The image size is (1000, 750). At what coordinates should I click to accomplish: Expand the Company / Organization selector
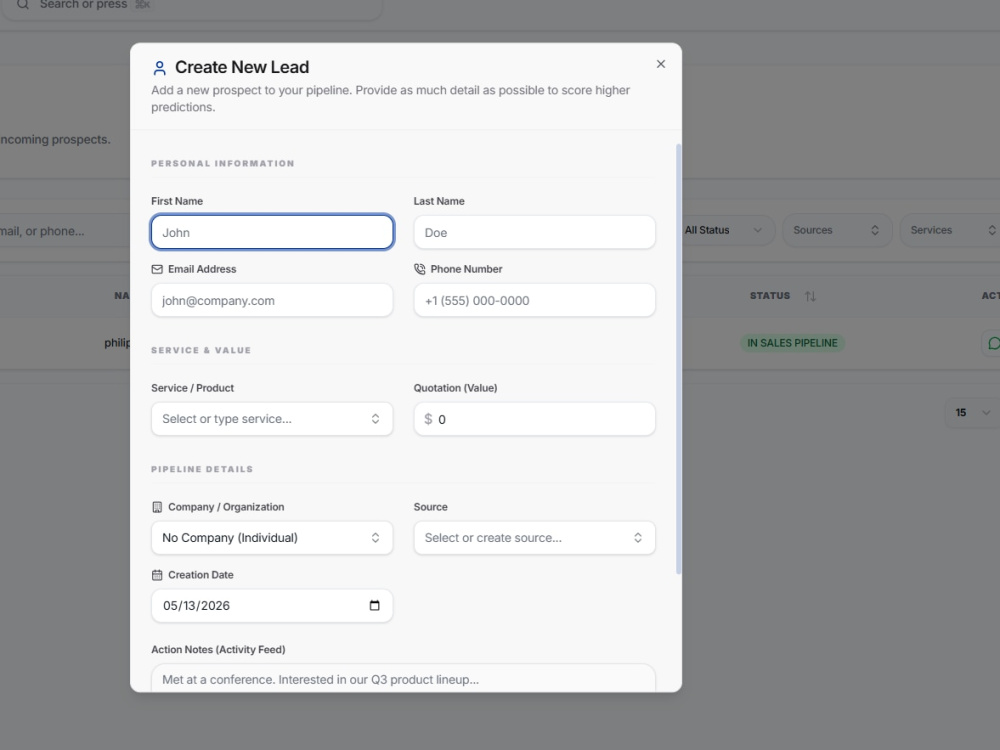tap(272, 538)
